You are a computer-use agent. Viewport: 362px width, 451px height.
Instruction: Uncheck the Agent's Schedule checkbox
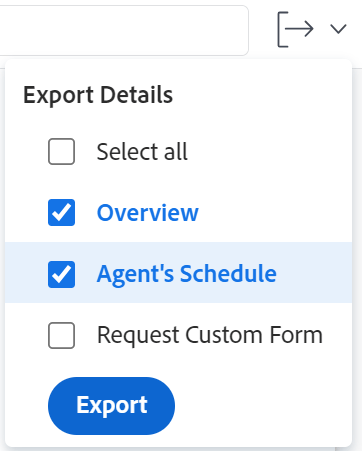[61, 274]
